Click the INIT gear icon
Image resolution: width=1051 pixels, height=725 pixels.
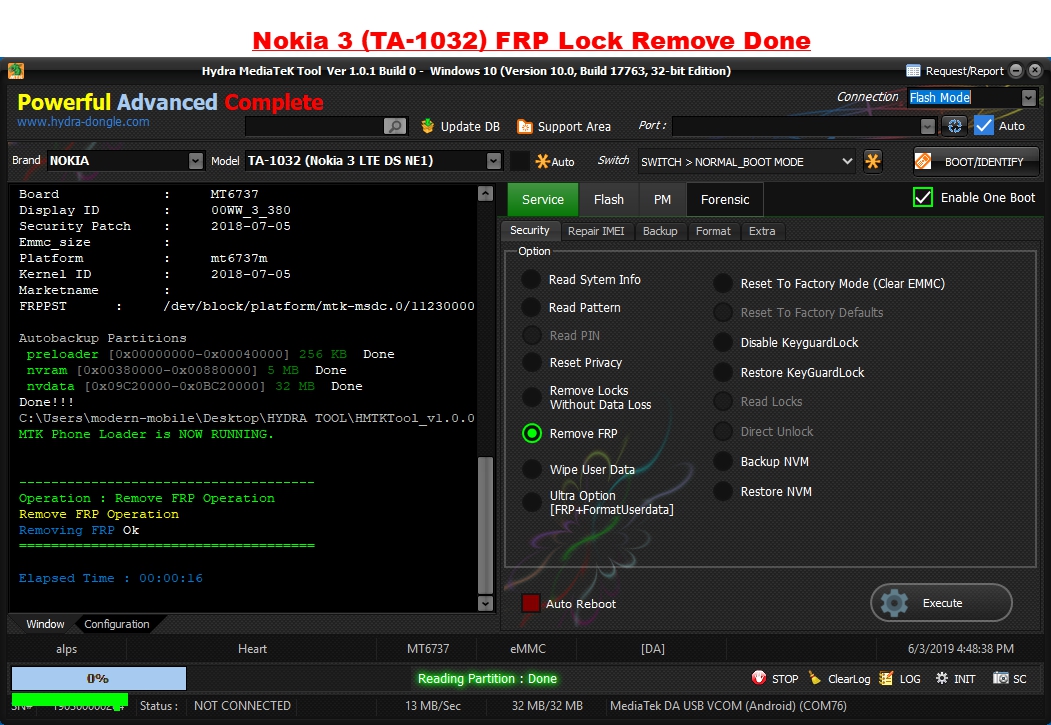pos(942,678)
